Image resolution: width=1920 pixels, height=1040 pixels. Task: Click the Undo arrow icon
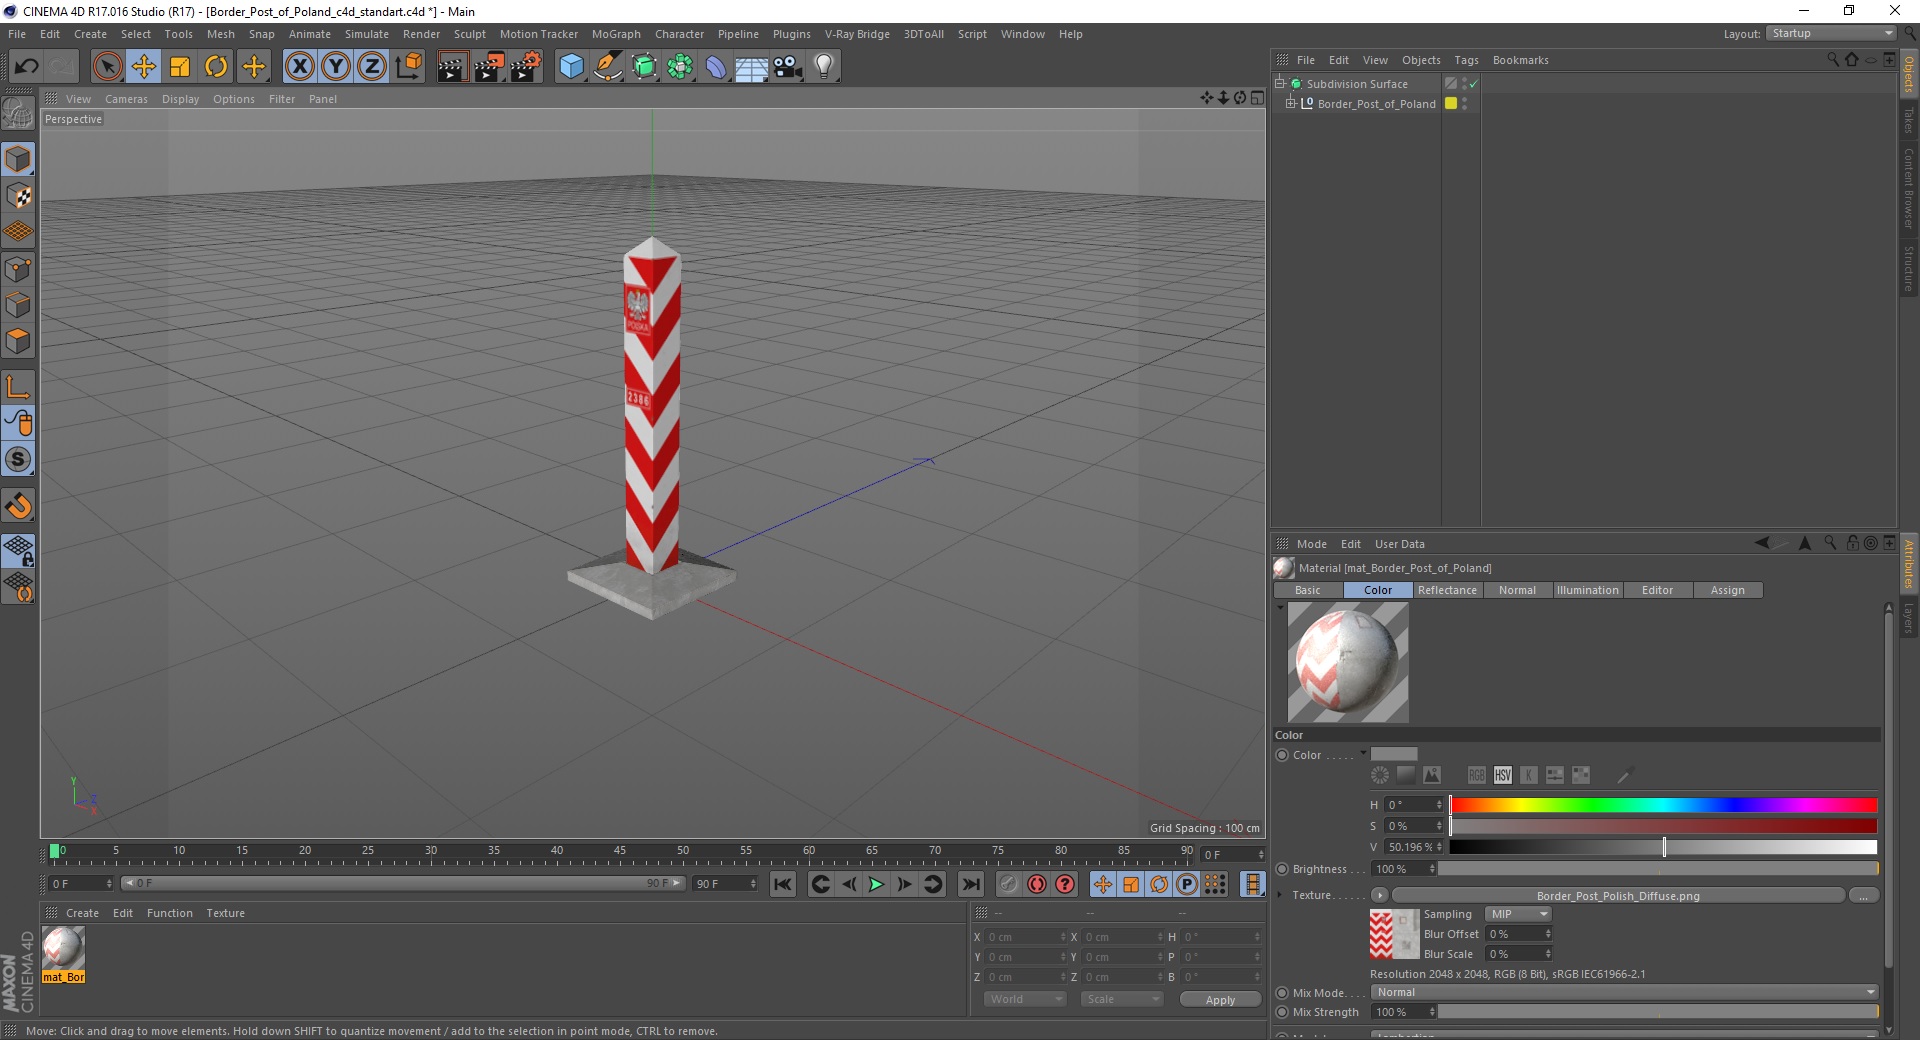(x=26, y=67)
